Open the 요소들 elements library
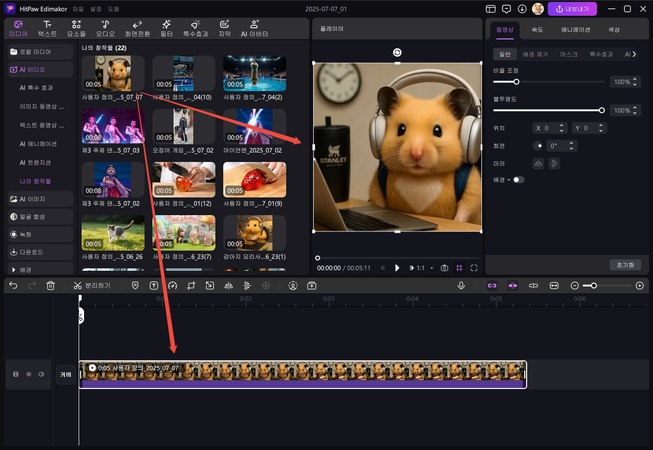653x450 pixels. [x=76, y=29]
